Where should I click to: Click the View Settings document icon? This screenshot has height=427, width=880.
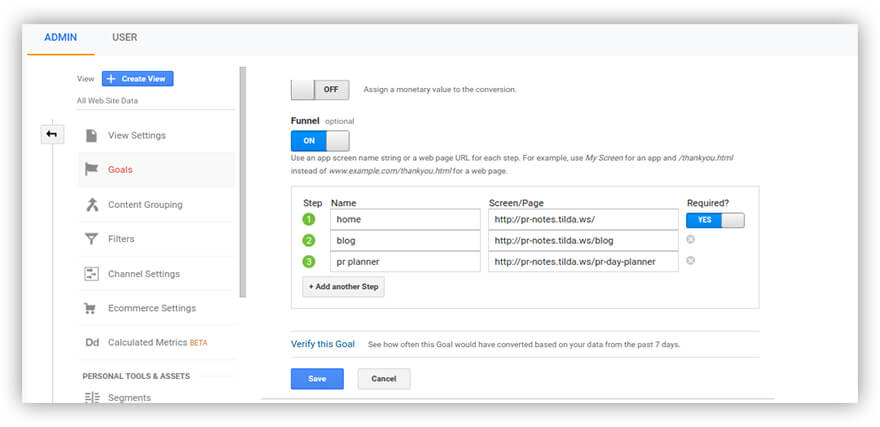click(92, 135)
